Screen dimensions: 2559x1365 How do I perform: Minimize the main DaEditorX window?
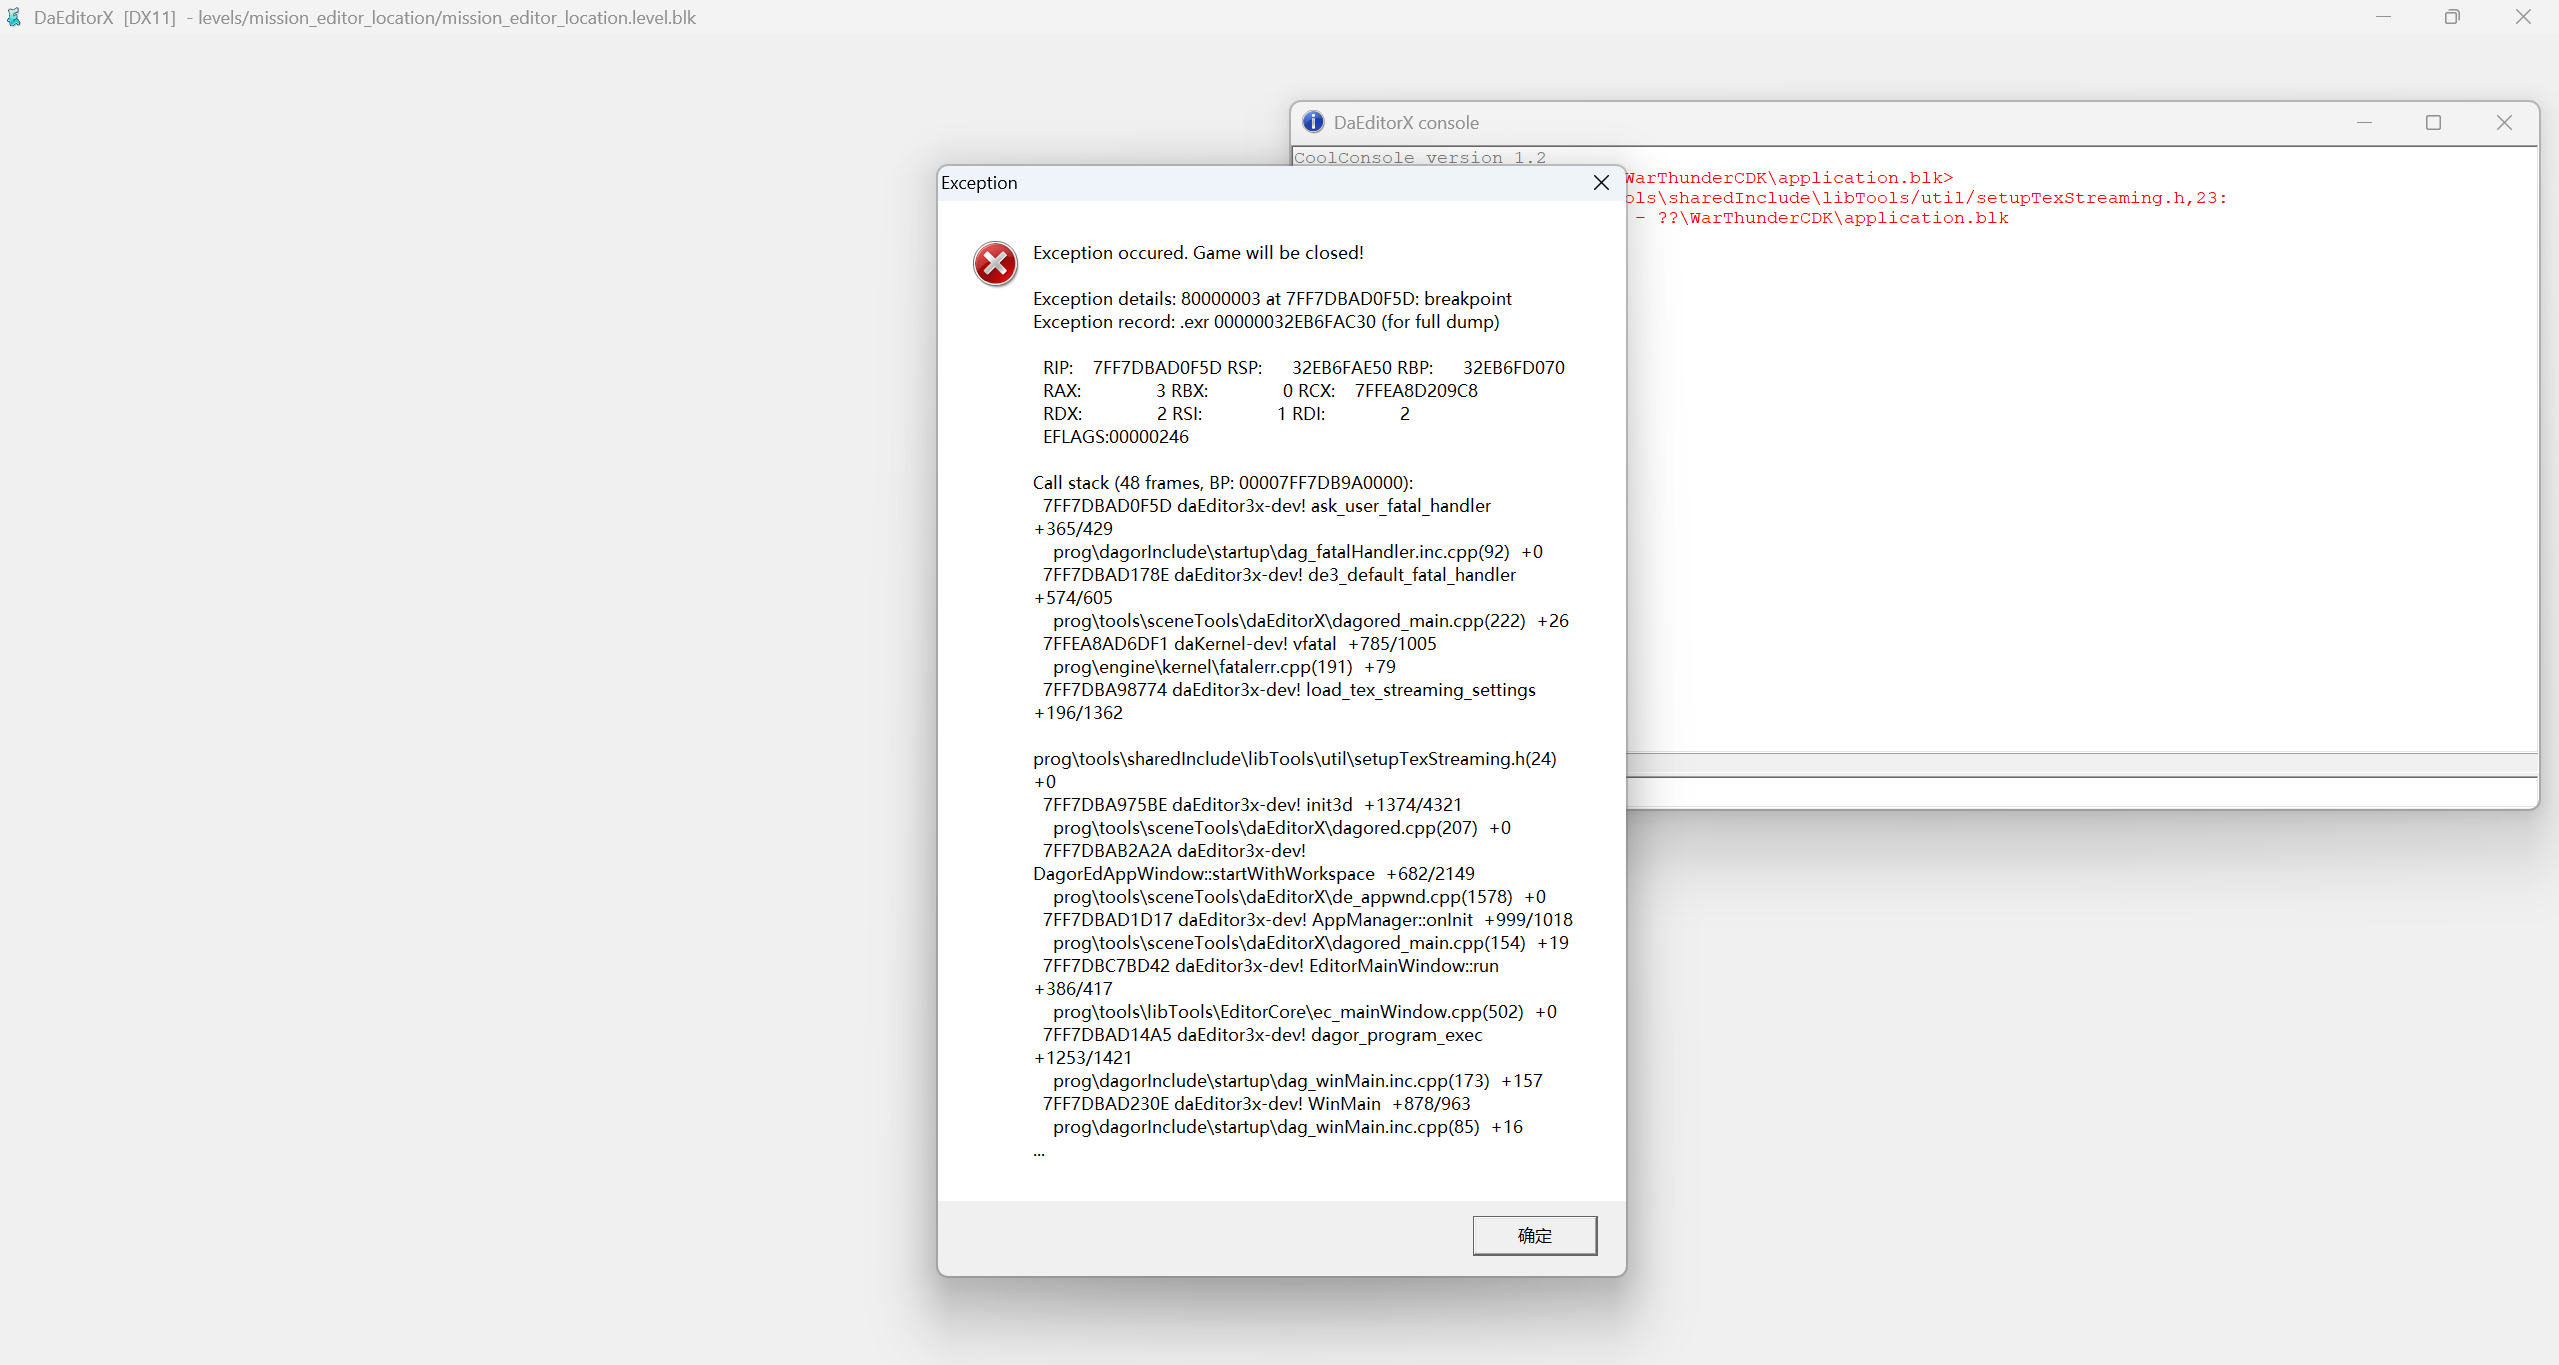click(2383, 17)
